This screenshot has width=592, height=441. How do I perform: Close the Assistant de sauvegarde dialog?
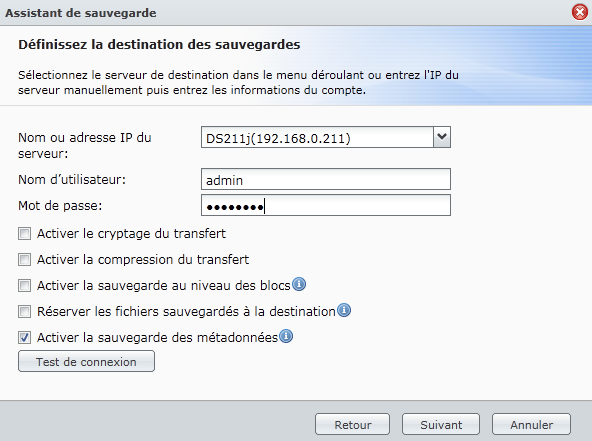580,12
